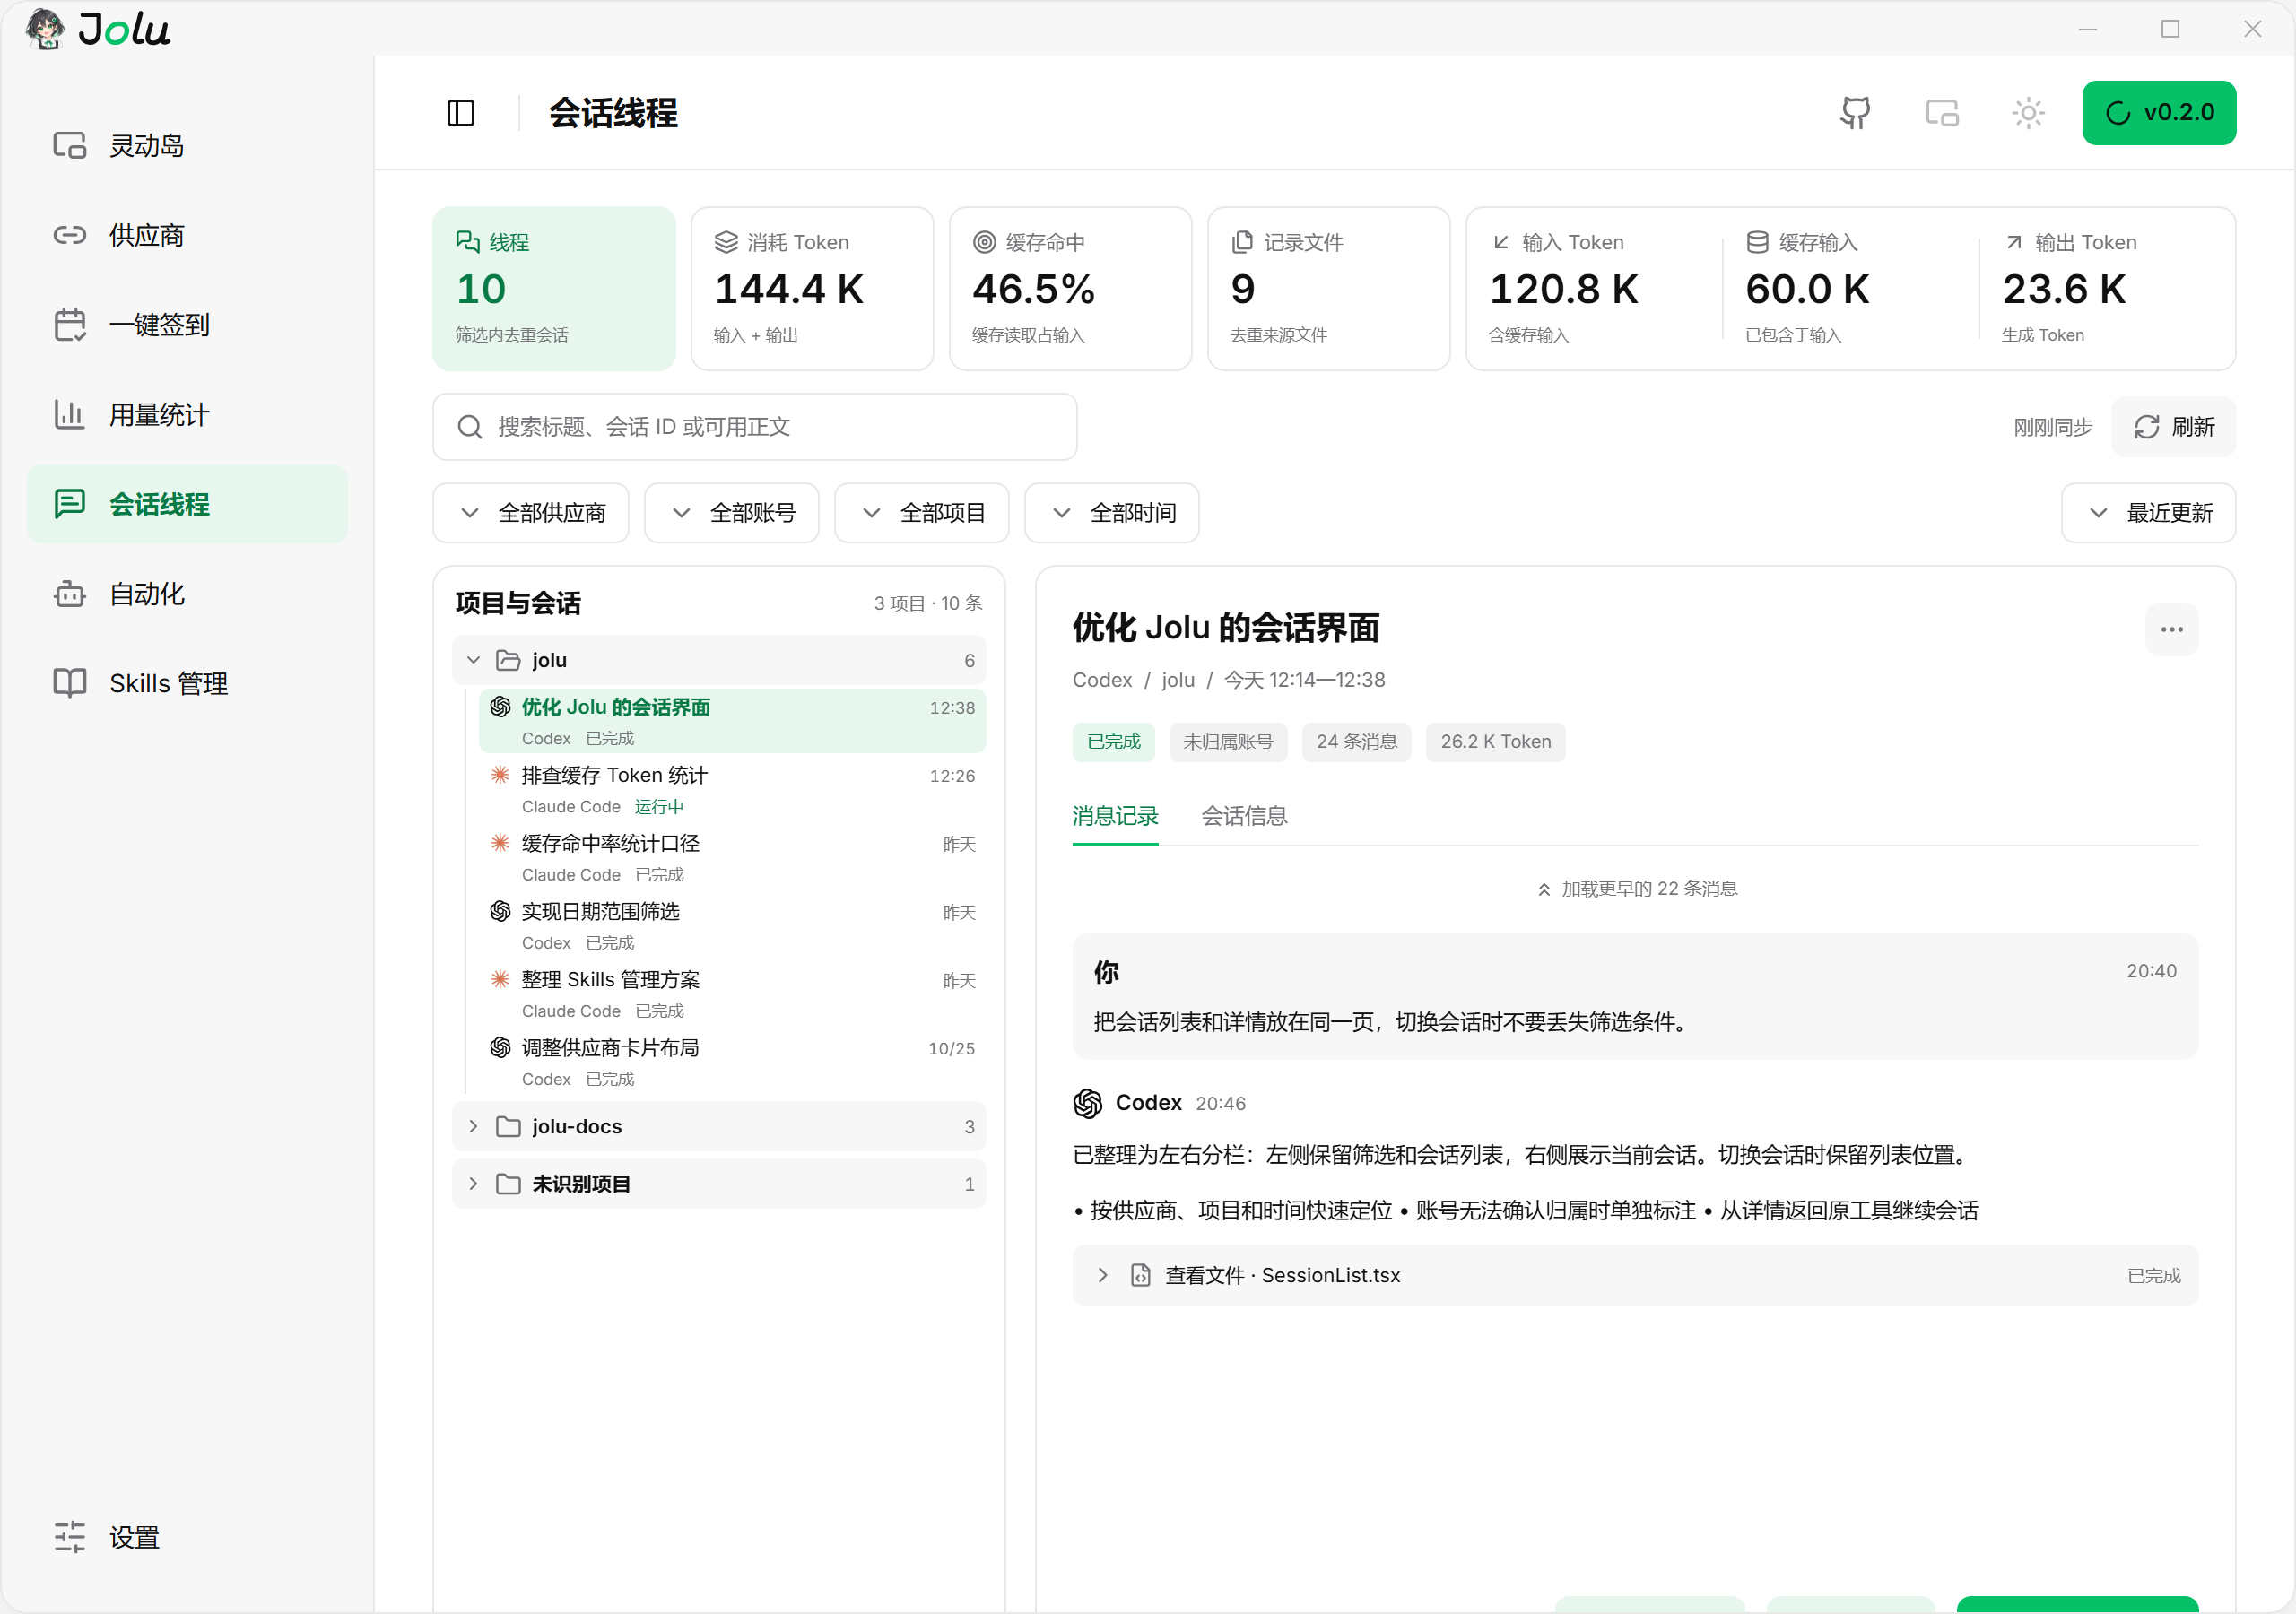Click the v0.2.0 update button

2159,113
